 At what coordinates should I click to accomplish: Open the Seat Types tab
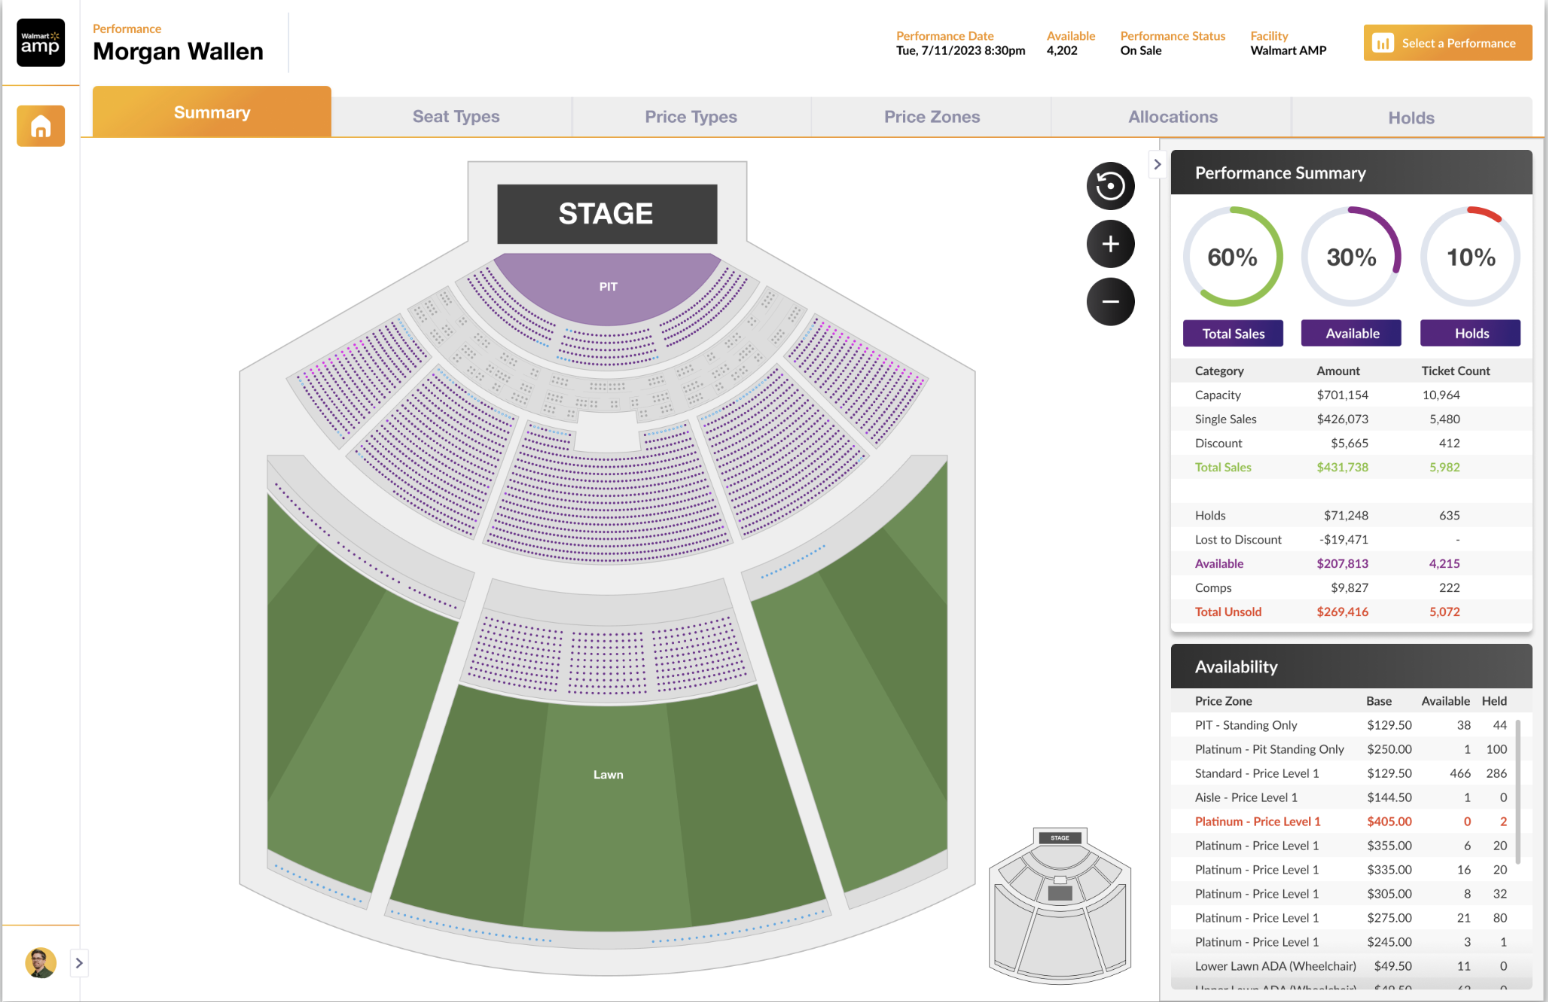pos(456,117)
